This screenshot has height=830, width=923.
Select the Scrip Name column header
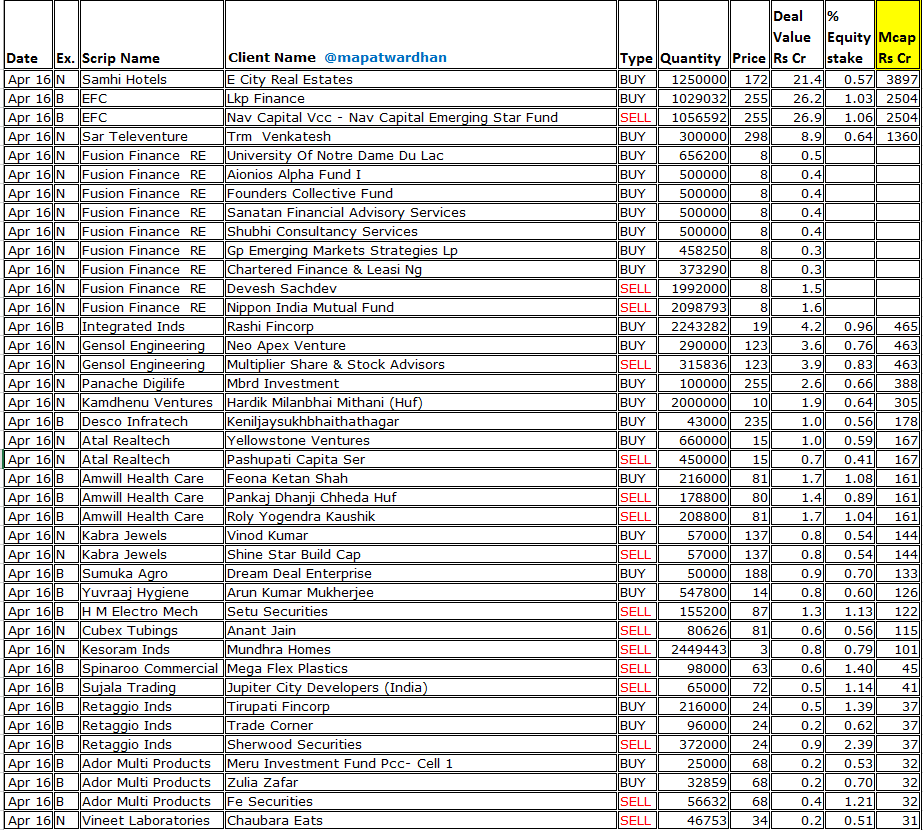152,35
